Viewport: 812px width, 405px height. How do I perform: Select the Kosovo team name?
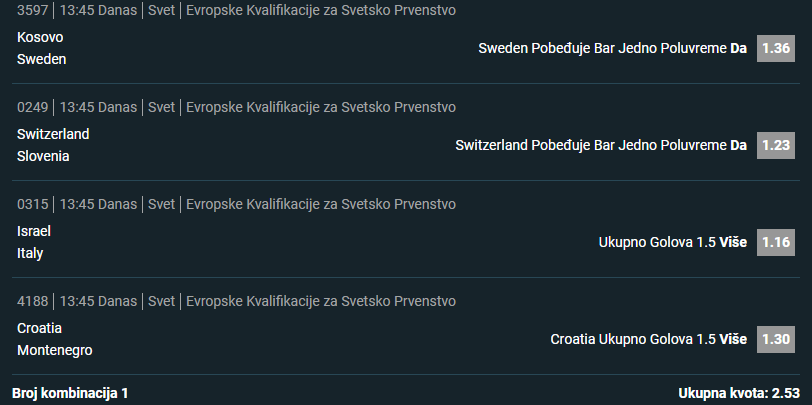(40, 37)
